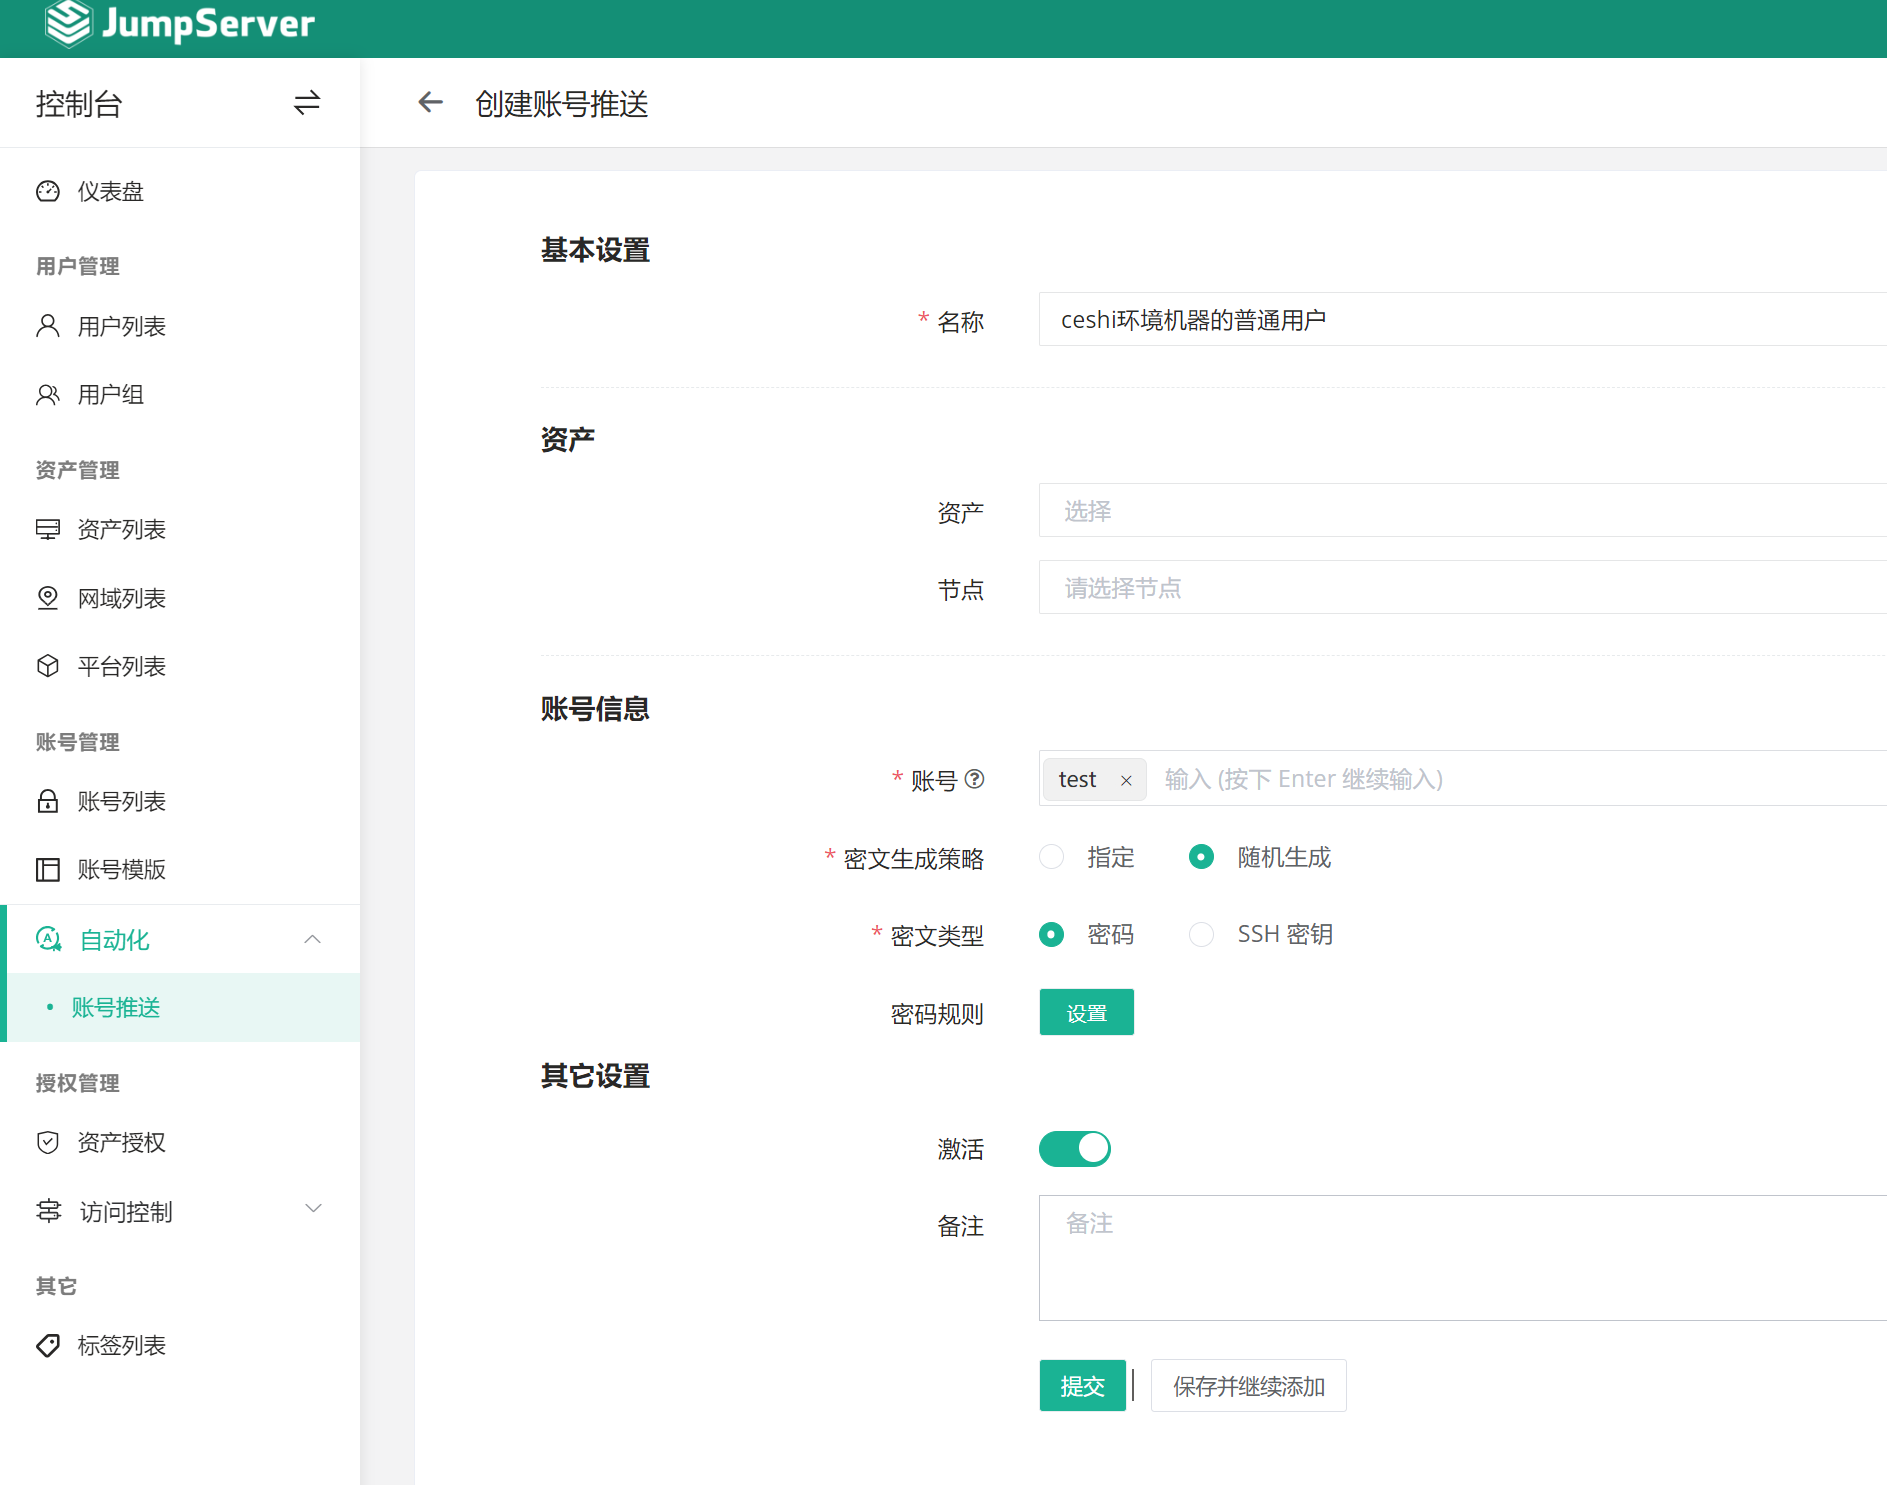Screen dimensions: 1887x1485
Task: Click the tag list label icon
Action: 48,1345
